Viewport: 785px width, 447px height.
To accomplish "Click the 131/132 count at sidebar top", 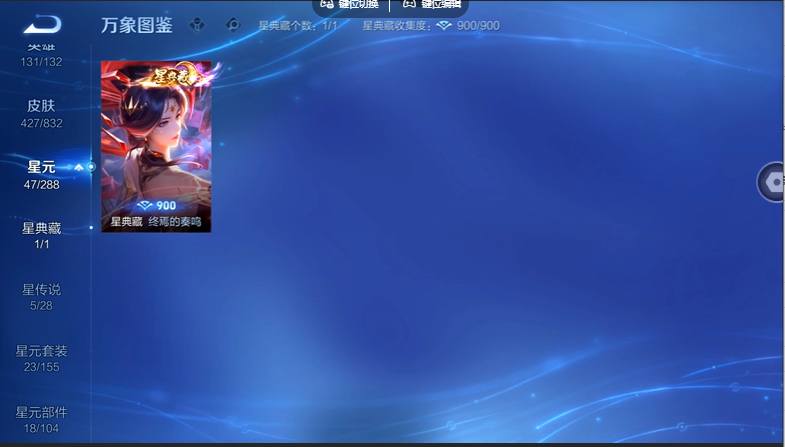I will tap(42, 62).
